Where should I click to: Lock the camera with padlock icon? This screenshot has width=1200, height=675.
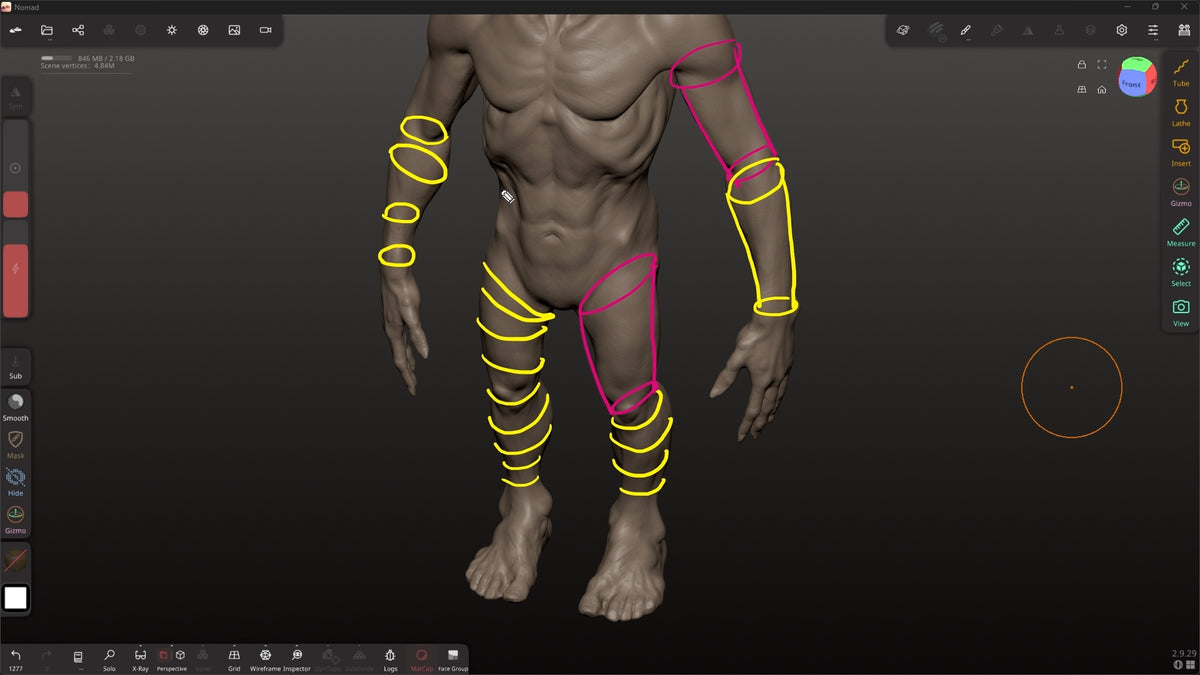[x=1081, y=65]
